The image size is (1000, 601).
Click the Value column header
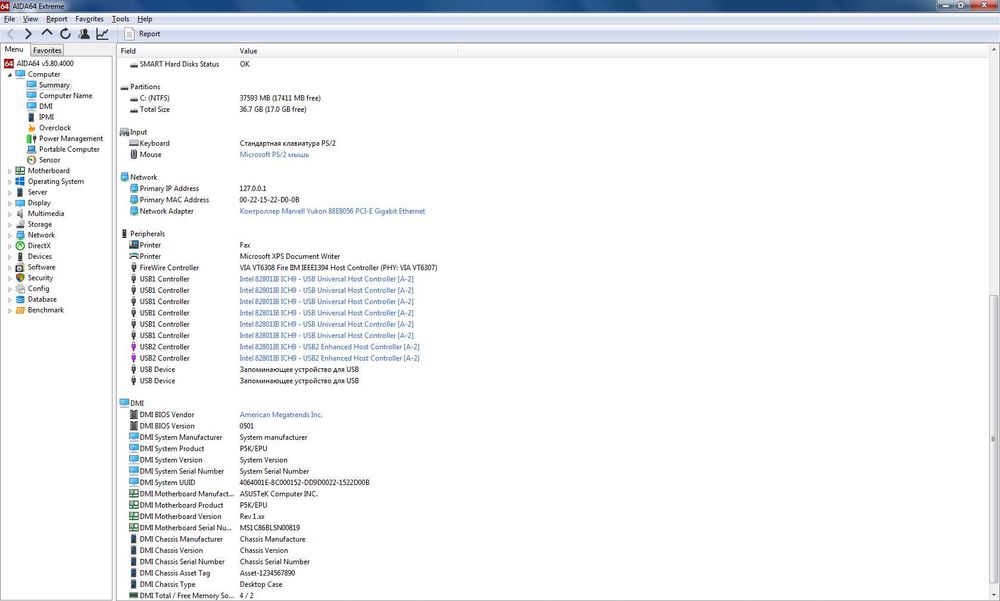click(x=347, y=51)
